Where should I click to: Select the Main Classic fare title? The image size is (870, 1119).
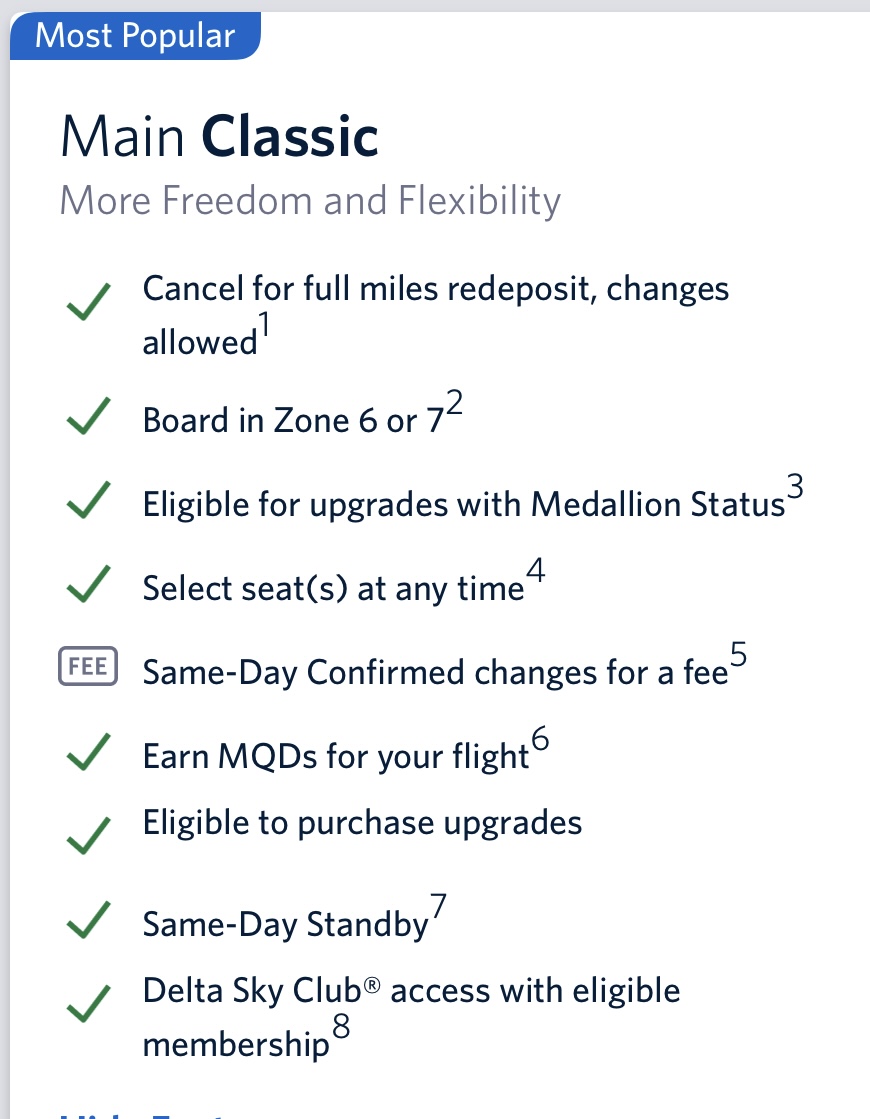[219, 136]
